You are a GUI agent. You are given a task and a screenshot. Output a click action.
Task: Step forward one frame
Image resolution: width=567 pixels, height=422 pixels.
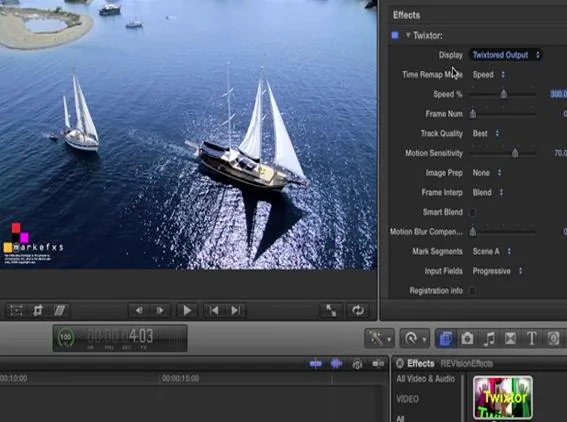pyautogui.click(x=160, y=310)
